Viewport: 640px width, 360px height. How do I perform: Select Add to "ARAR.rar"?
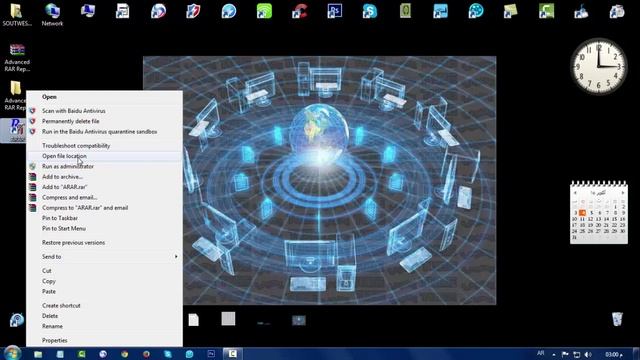(x=104, y=187)
